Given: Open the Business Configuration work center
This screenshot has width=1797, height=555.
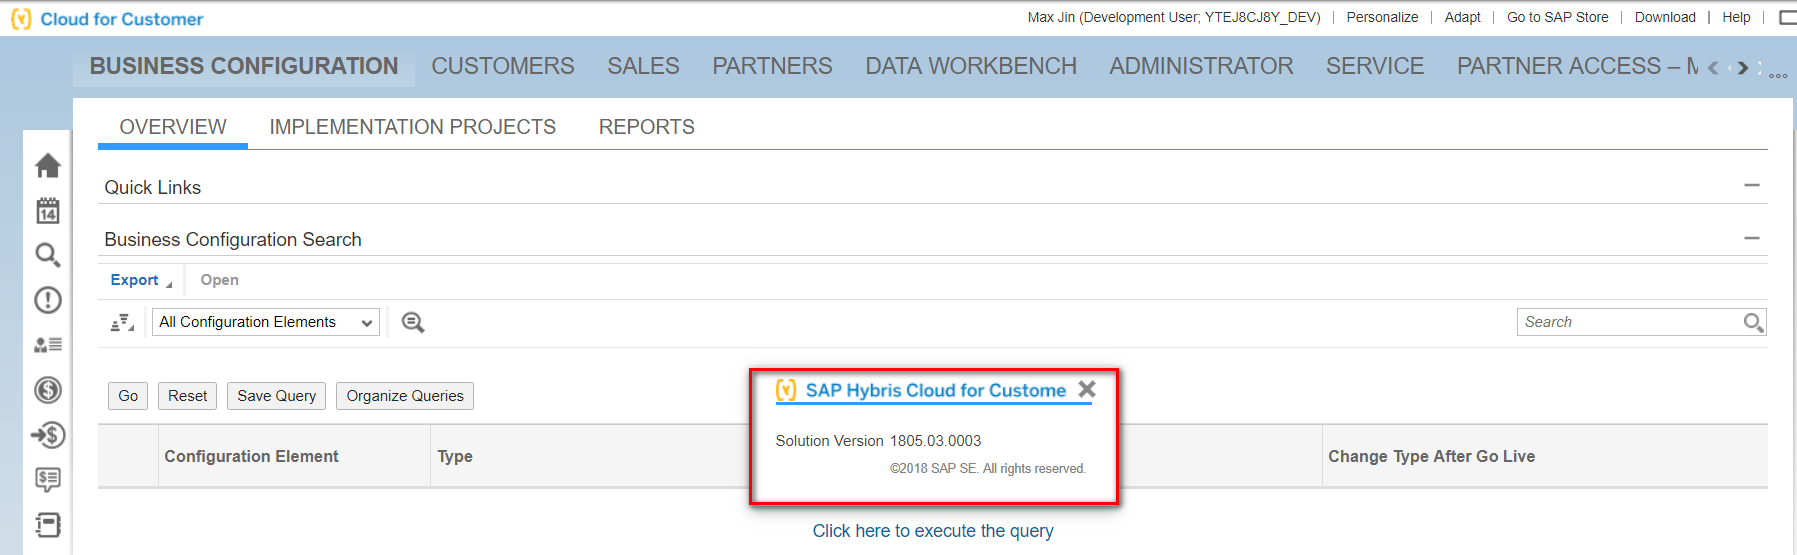Looking at the screenshot, I should (x=244, y=66).
